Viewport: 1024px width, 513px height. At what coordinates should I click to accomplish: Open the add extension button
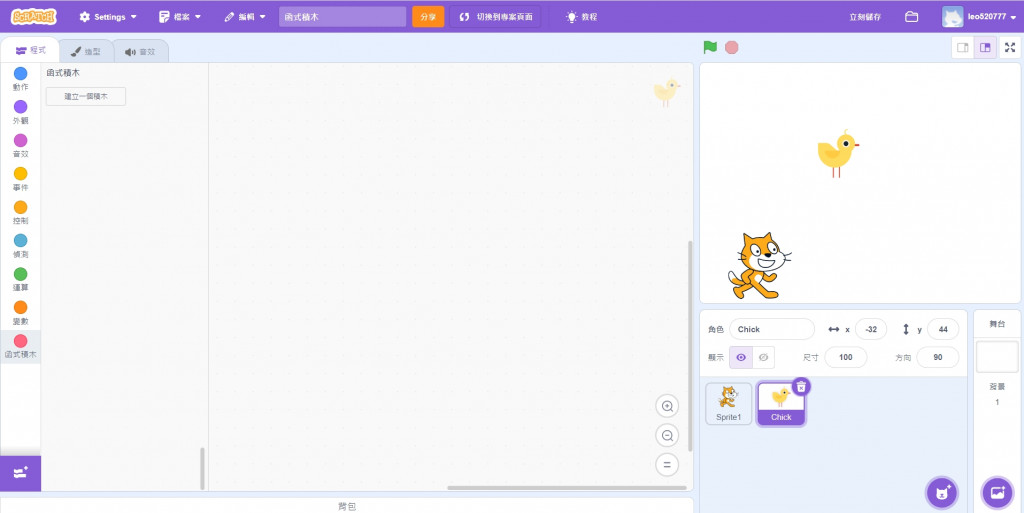[x=20, y=473]
